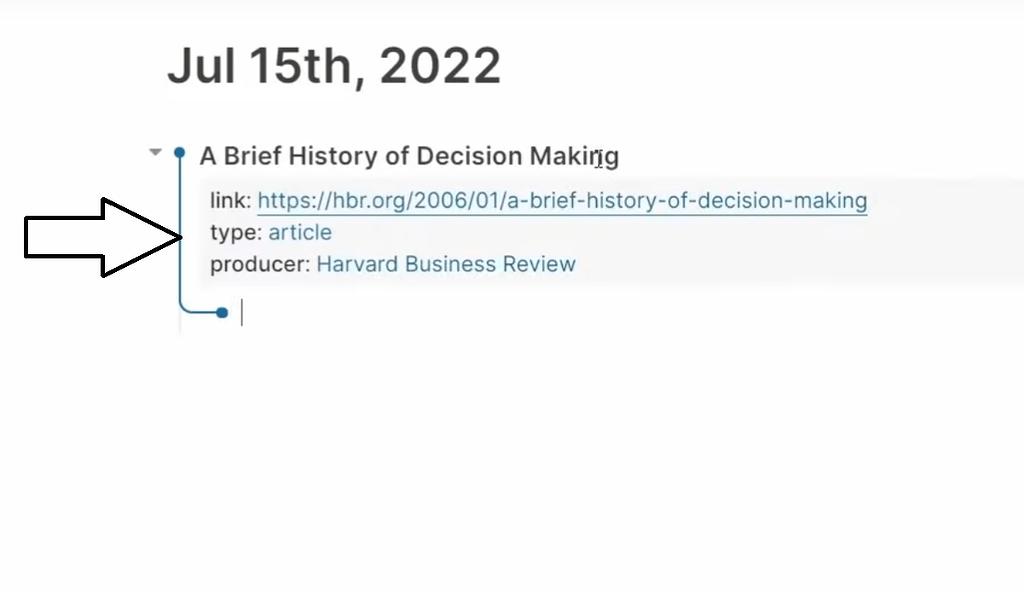Click the 'type:' property key

click(235, 233)
